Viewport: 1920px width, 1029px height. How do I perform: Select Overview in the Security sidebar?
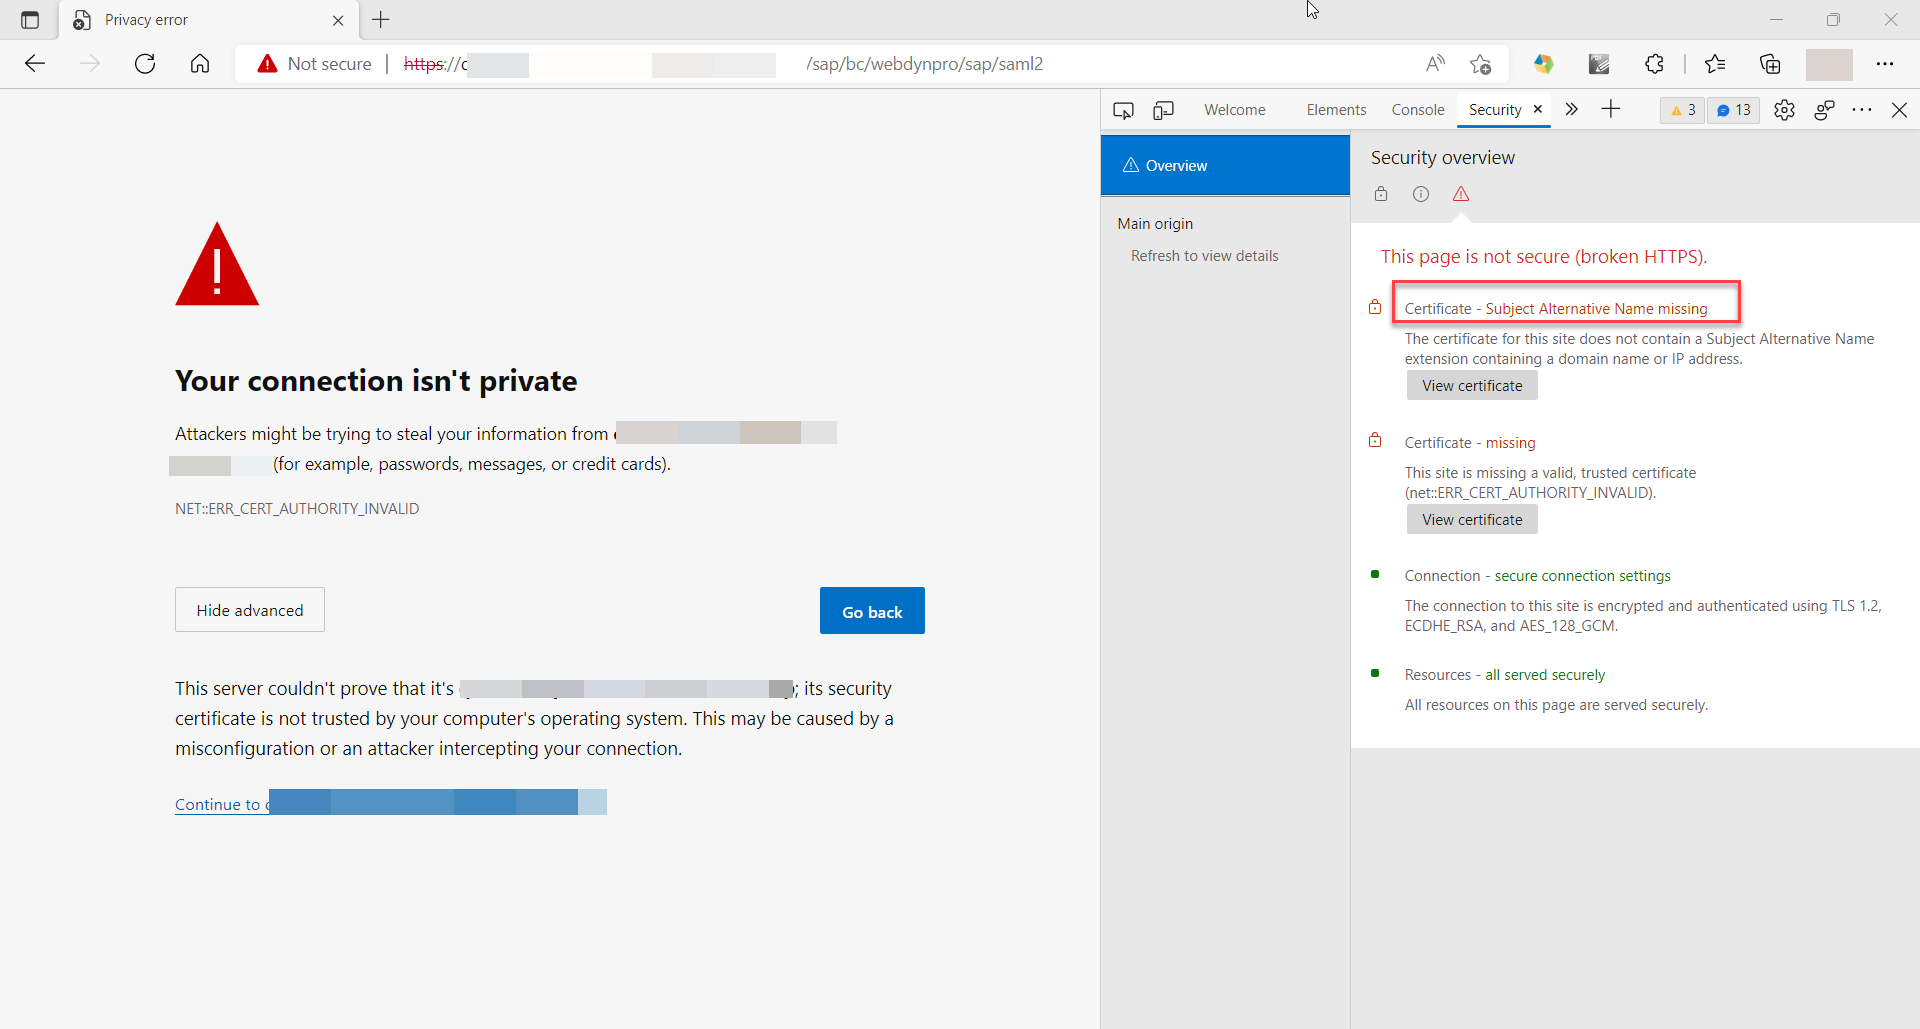pos(1225,165)
